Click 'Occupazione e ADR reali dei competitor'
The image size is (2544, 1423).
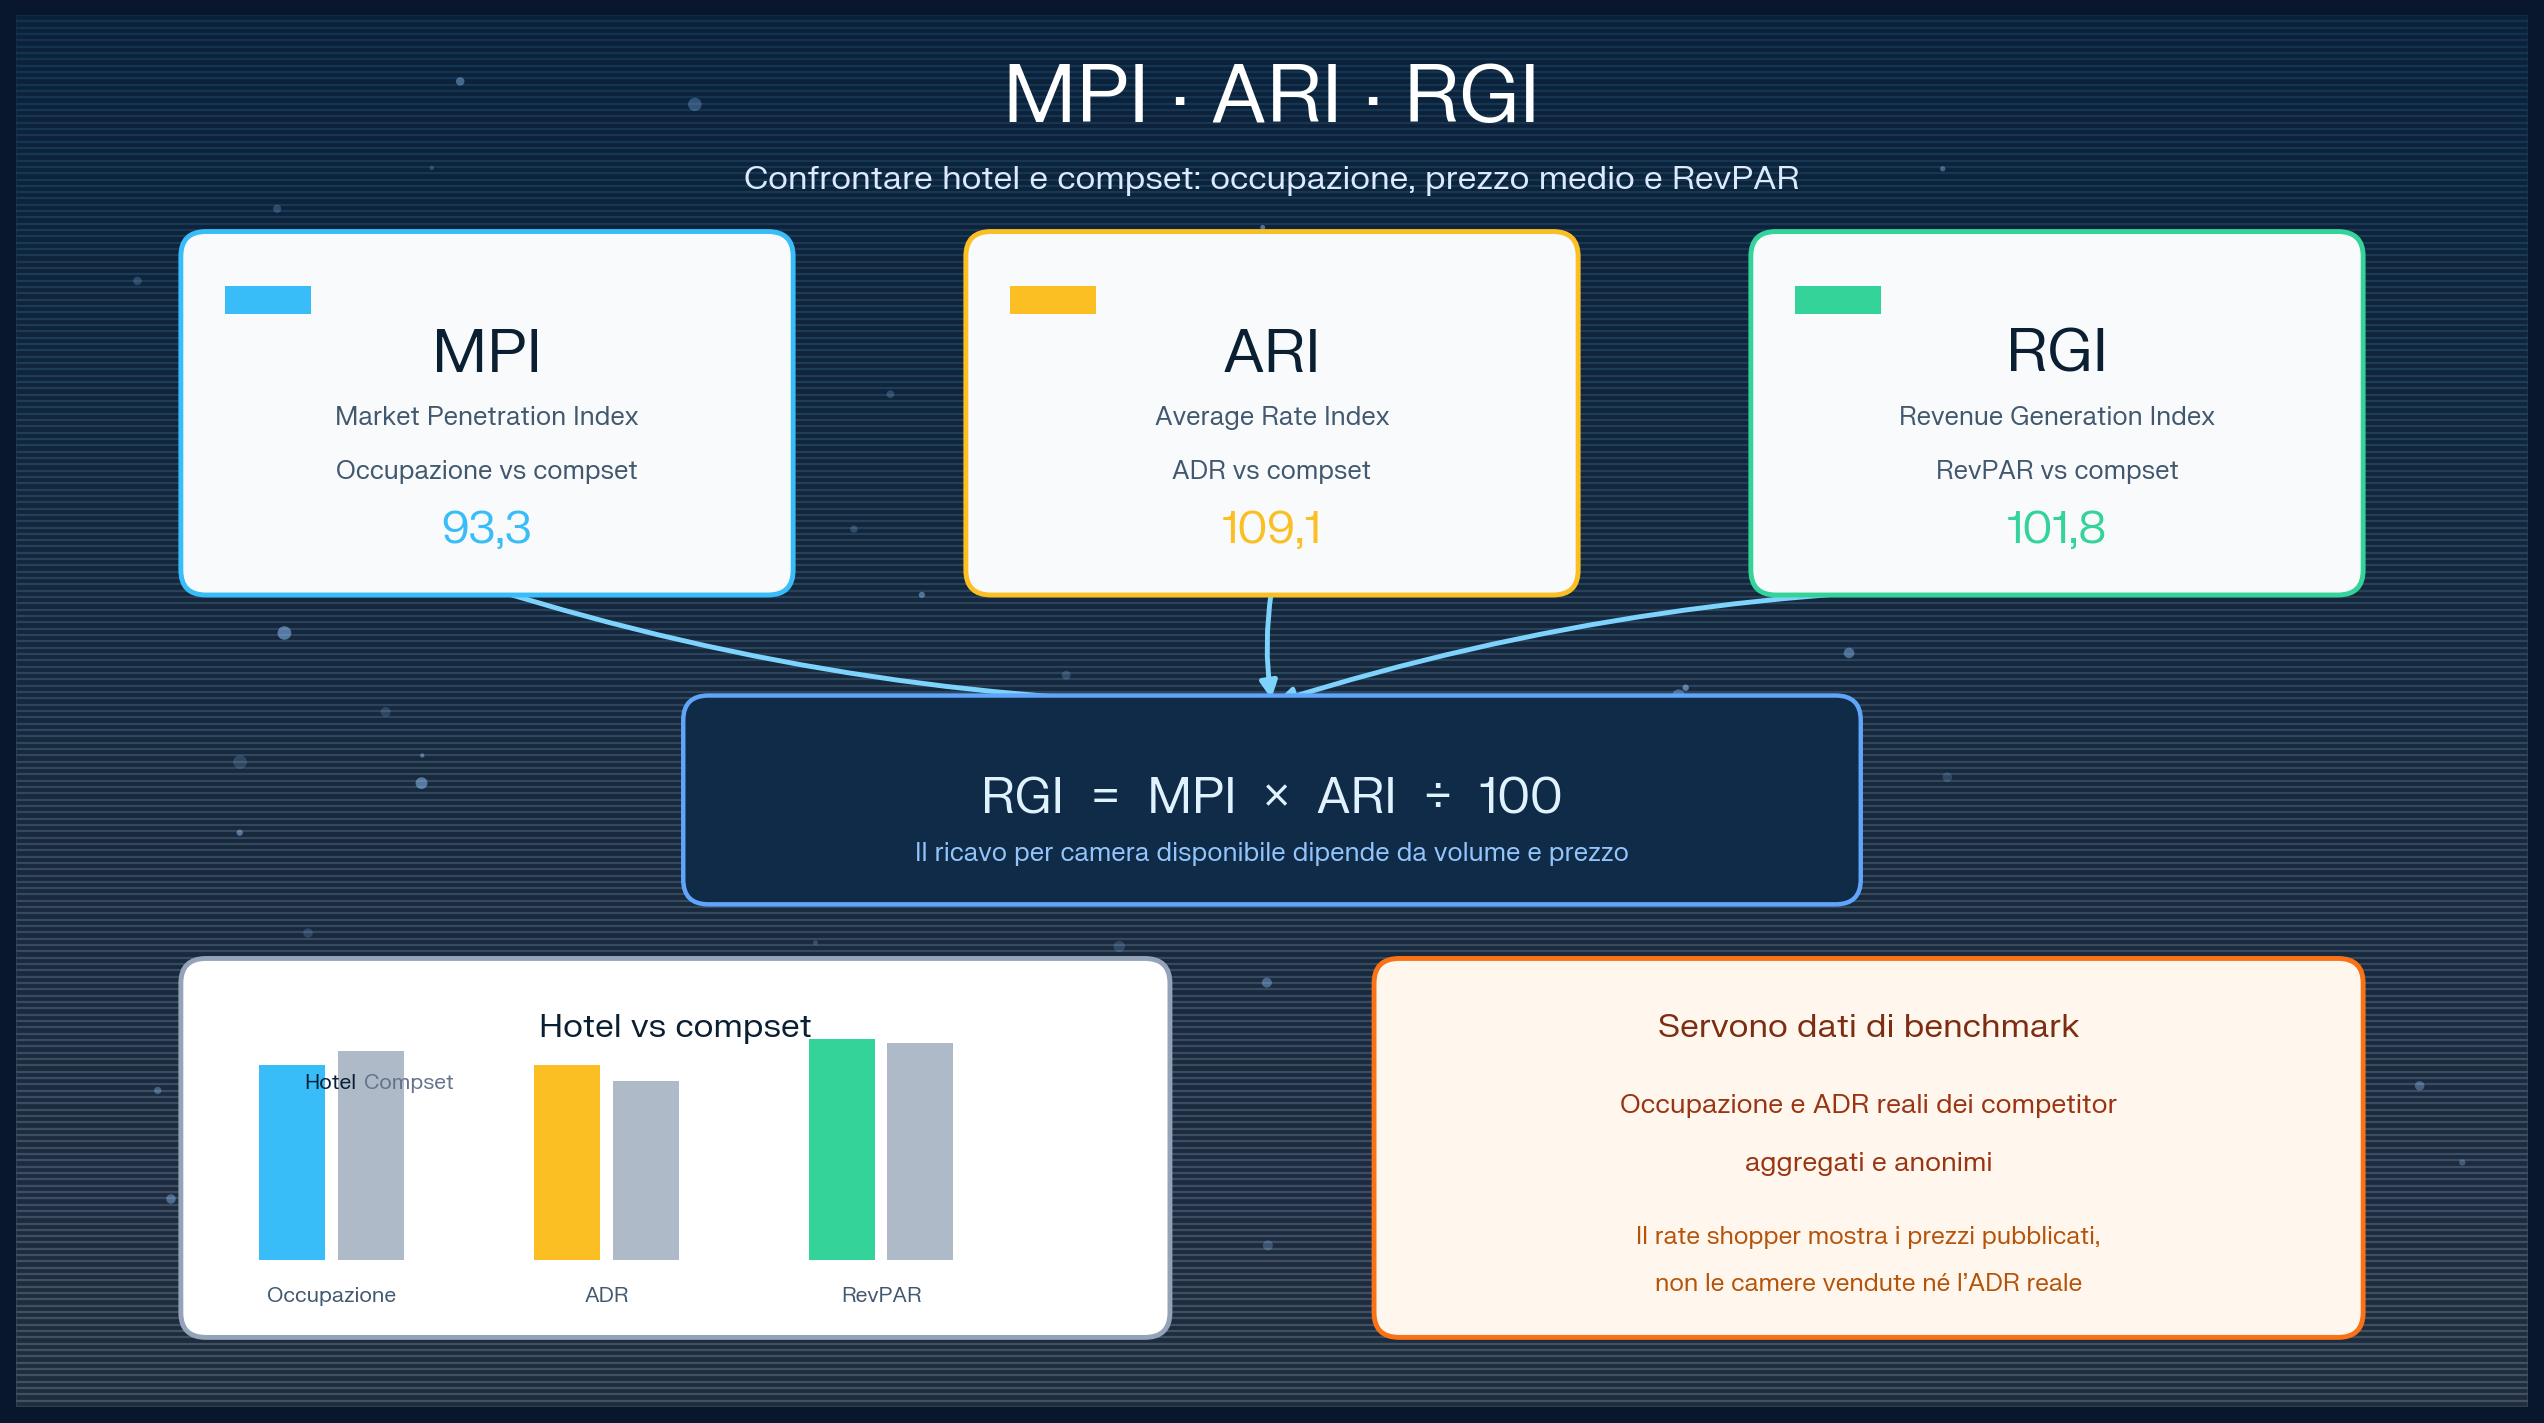coord(1868,1104)
